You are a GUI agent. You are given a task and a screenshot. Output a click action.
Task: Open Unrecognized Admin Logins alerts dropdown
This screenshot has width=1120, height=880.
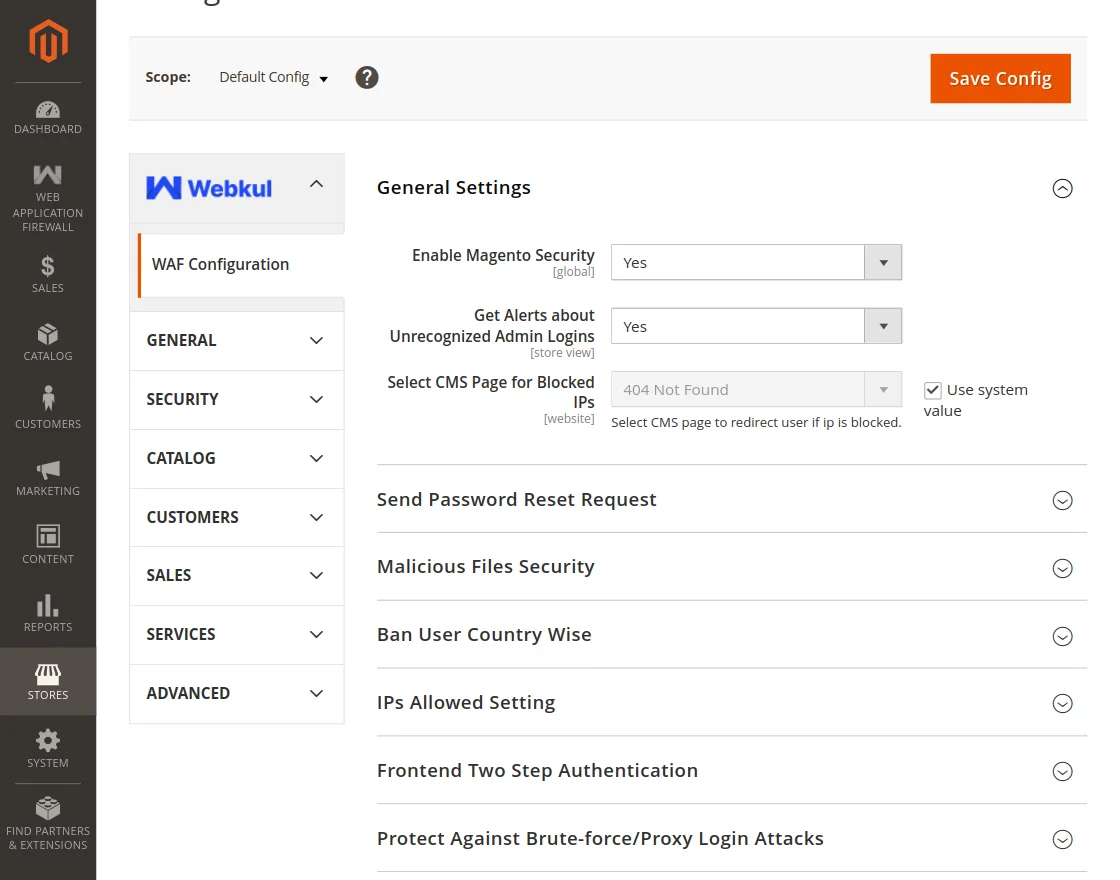pyautogui.click(x=756, y=327)
